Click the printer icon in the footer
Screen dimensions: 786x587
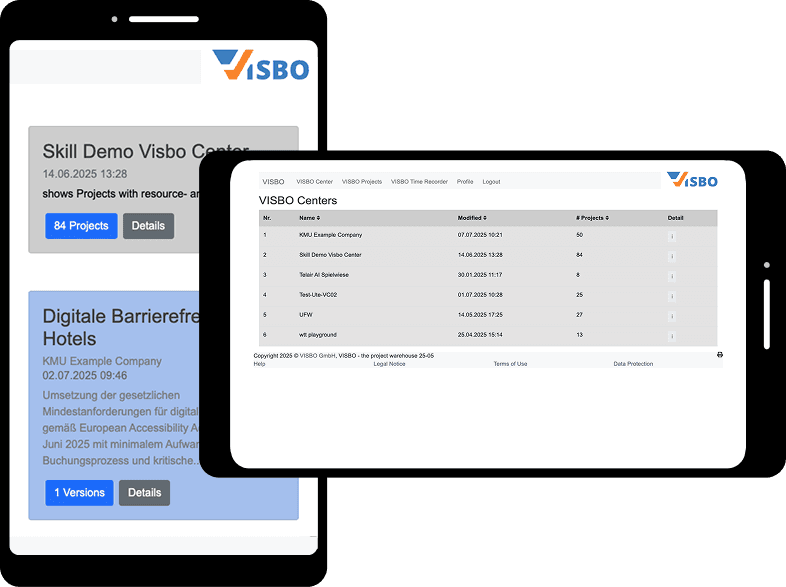[719, 355]
